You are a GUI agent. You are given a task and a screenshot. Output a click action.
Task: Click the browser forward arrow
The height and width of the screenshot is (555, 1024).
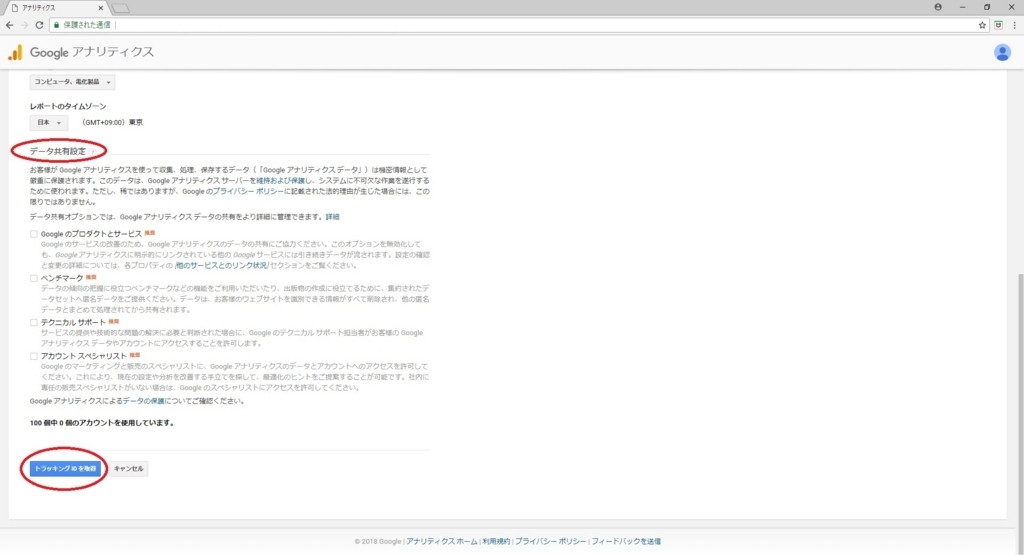(24, 25)
